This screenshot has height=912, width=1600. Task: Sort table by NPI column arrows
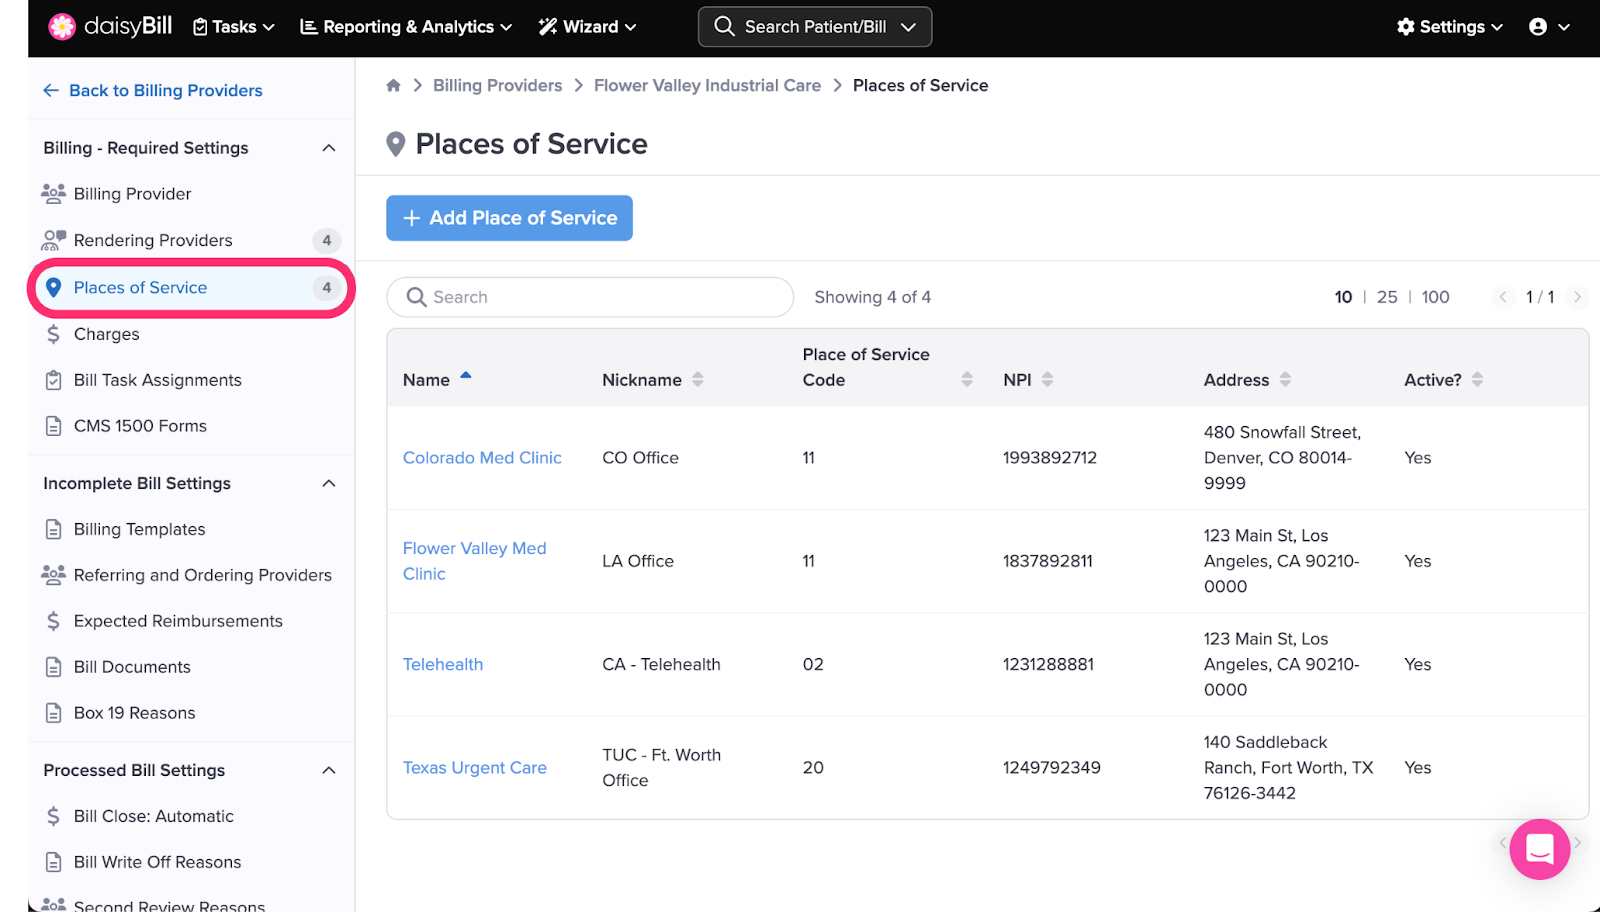click(1047, 380)
